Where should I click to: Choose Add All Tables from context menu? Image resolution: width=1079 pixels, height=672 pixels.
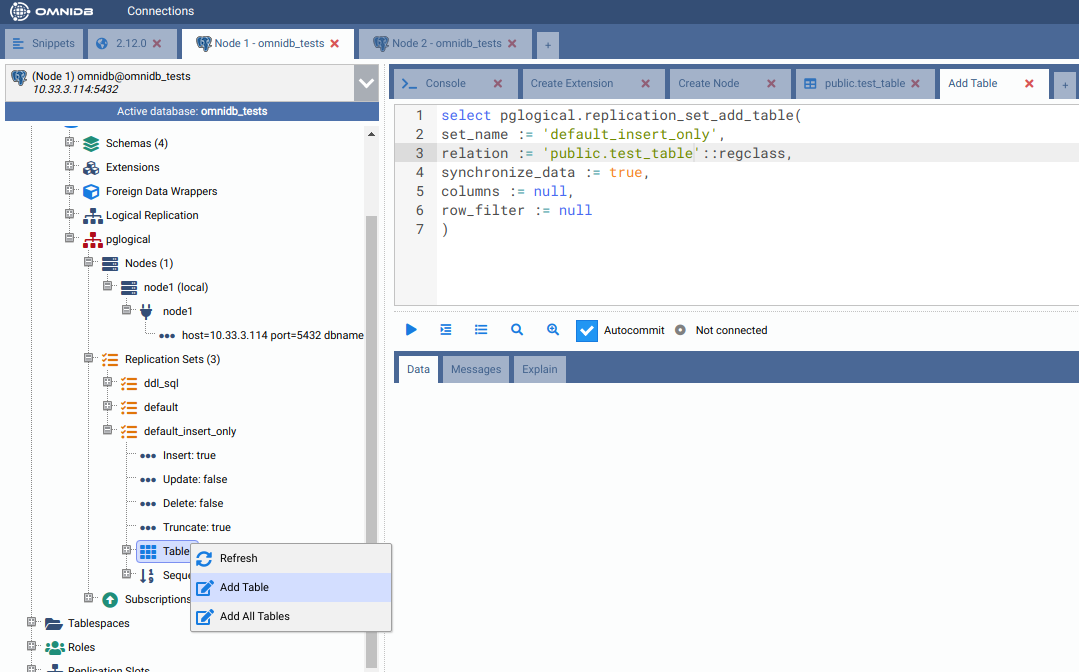click(291, 616)
